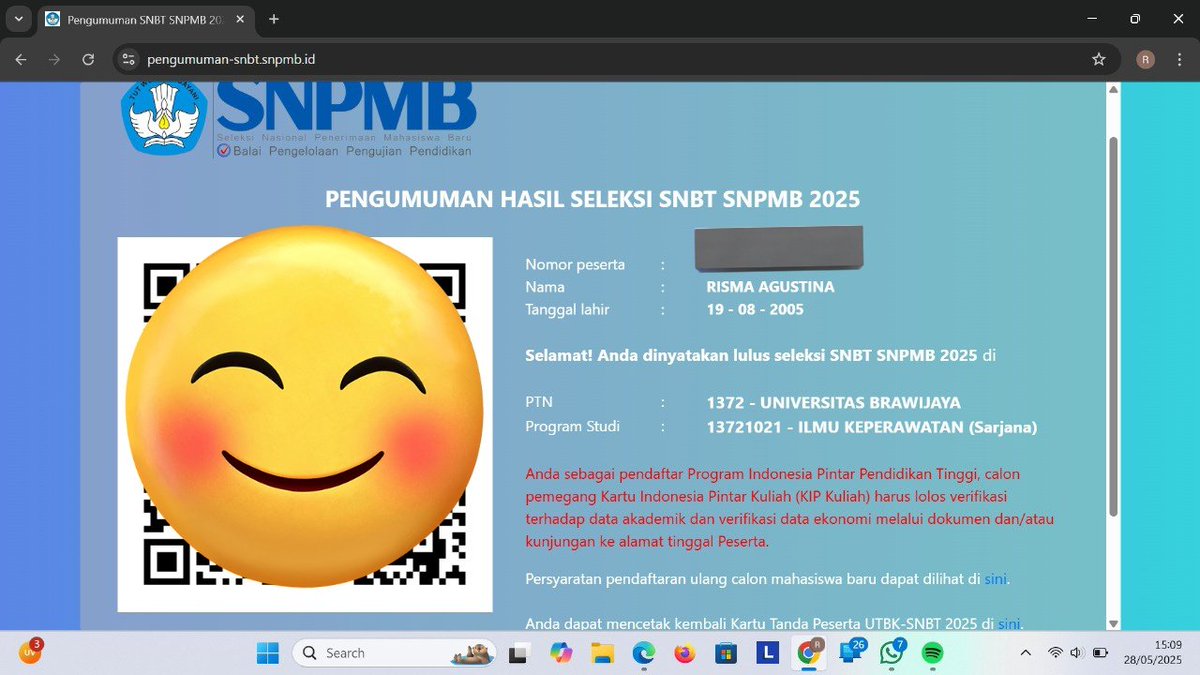Image resolution: width=1200 pixels, height=675 pixels.
Task: Open the tab search dropdown
Action: [18, 19]
